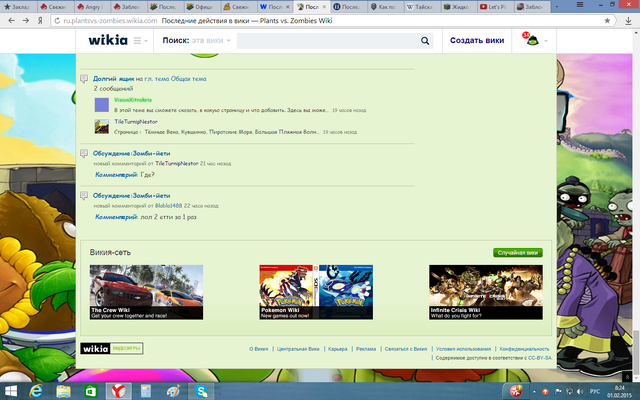Open volume control in system tray
The width and height of the screenshot is (640, 400).
click(580, 392)
